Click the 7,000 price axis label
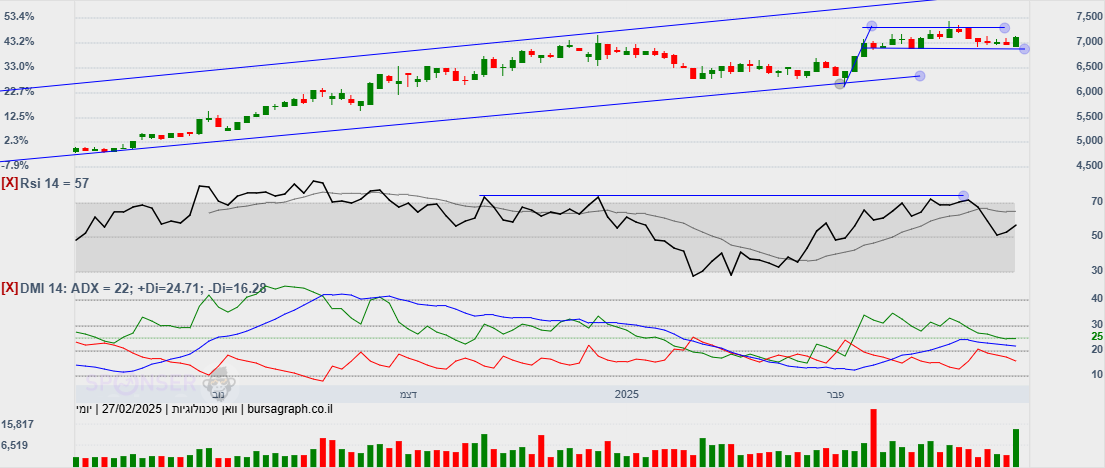 (x=1089, y=42)
